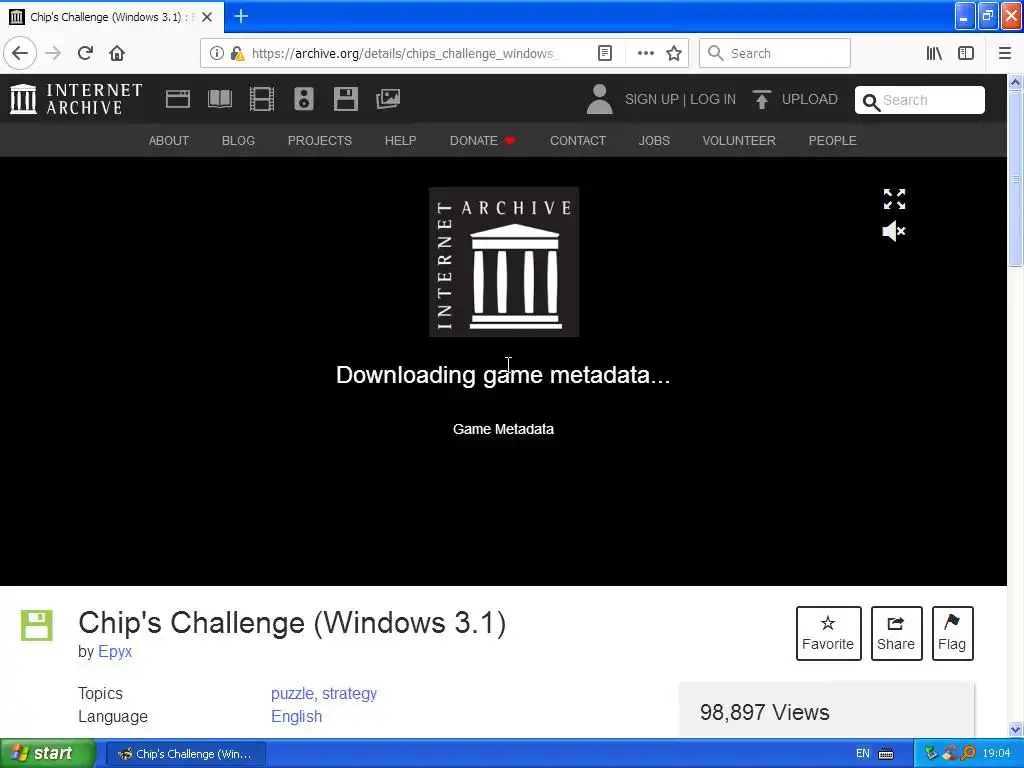Viewport: 1024px width, 768px height.
Task: Open Internet Archive texts book icon
Action: tap(219, 99)
